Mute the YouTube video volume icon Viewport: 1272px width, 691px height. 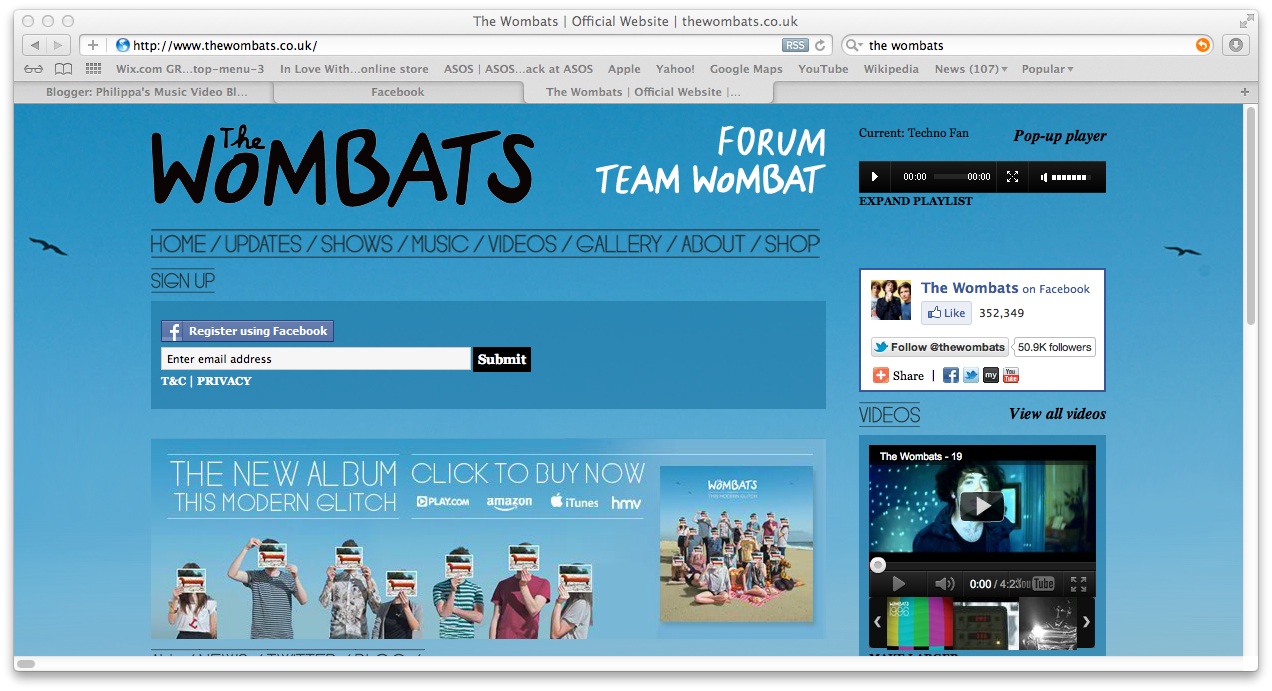(x=944, y=584)
